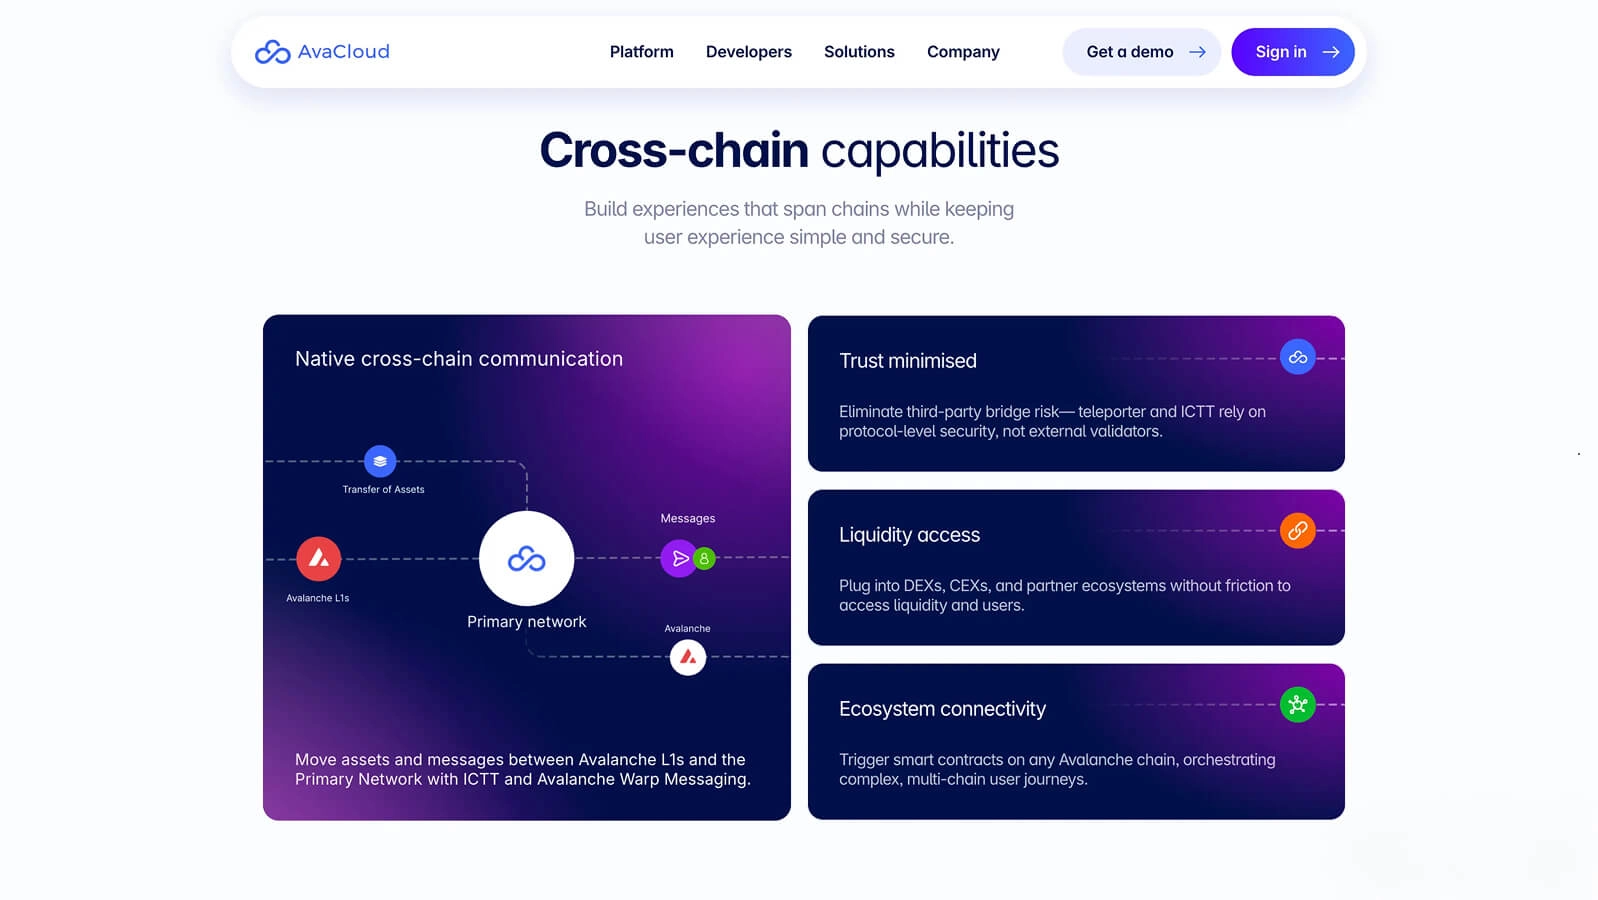Viewport: 1598px width, 900px height.
Task: Click the purple Messages send icon
Action: click(x=678, y=558)
